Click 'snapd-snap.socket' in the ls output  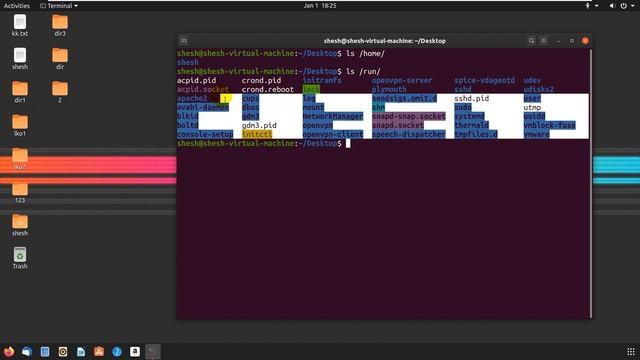coord(409,116)
